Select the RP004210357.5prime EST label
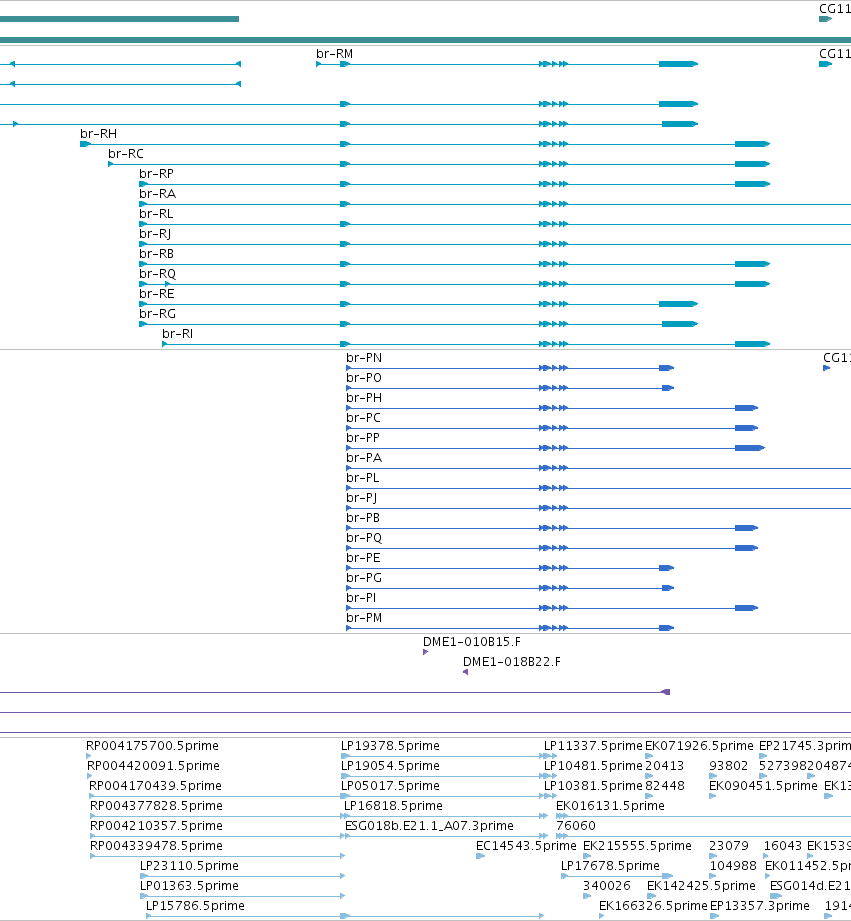 point(156,826)
